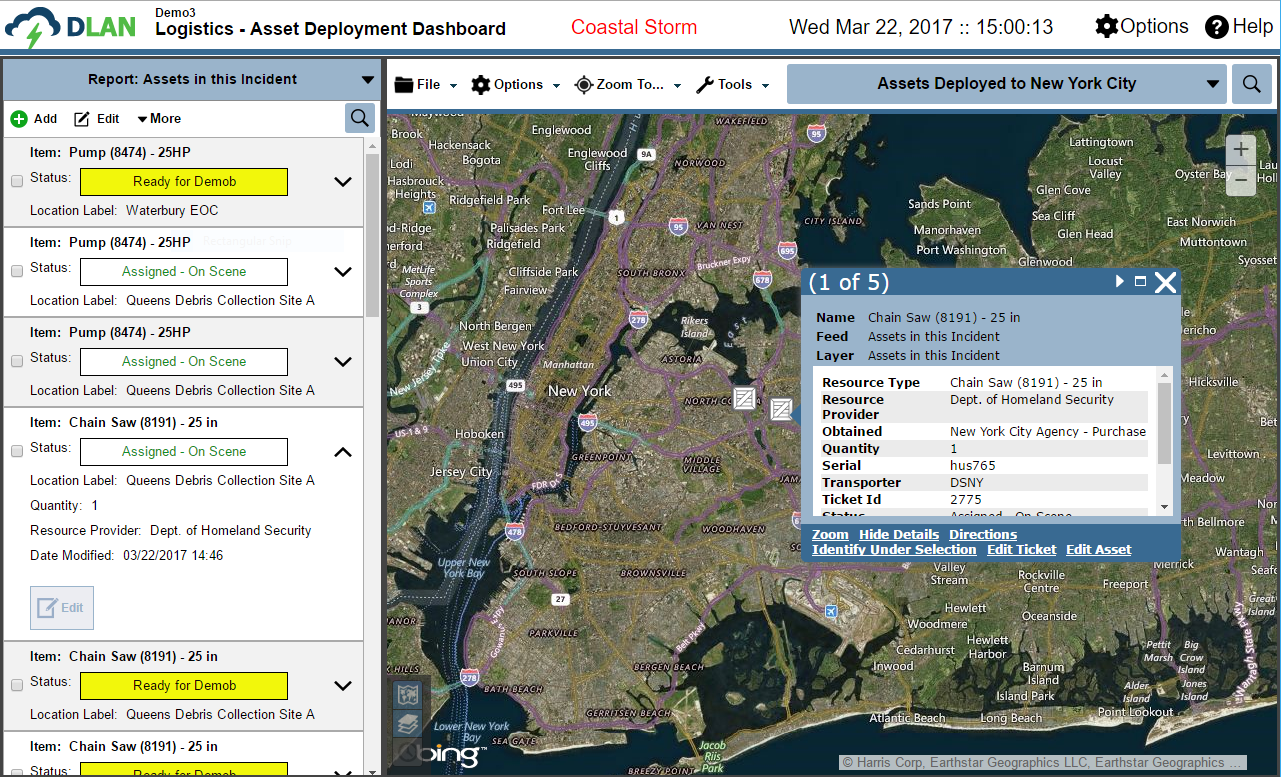Click the Edit Ticket link
The width and height of the screenshot is (1281, 777).
tap(1021, 550)
